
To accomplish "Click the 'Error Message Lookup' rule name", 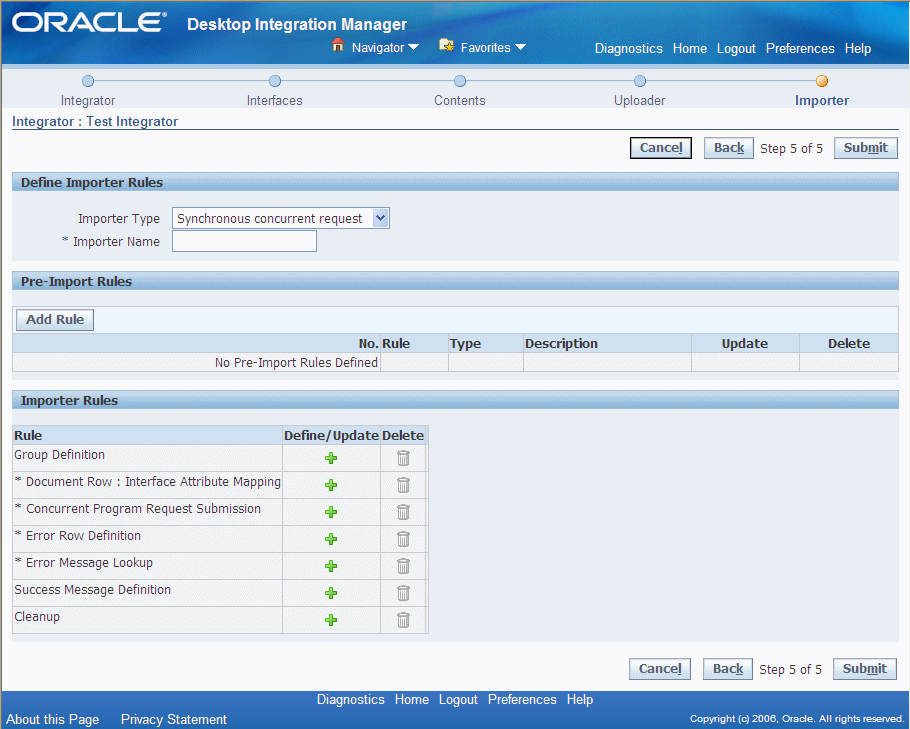I will coord(89,562).
